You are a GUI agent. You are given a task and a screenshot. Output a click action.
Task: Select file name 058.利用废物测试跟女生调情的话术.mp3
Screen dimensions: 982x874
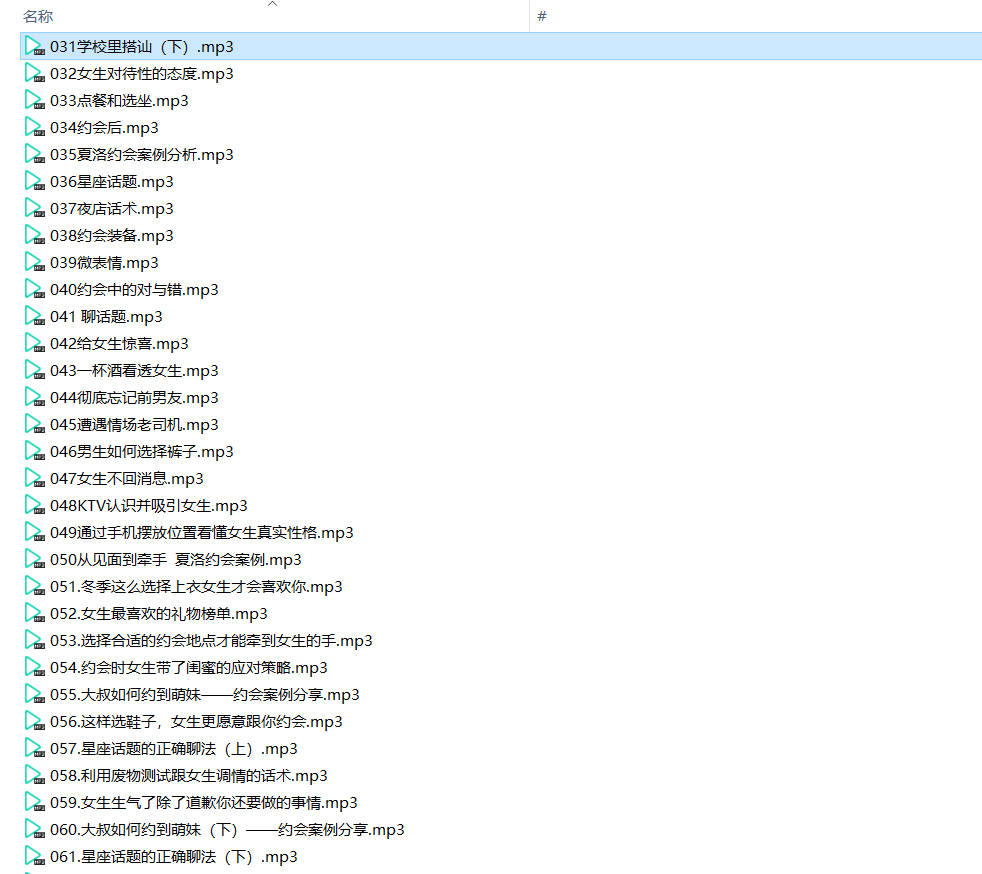point(189,774)
